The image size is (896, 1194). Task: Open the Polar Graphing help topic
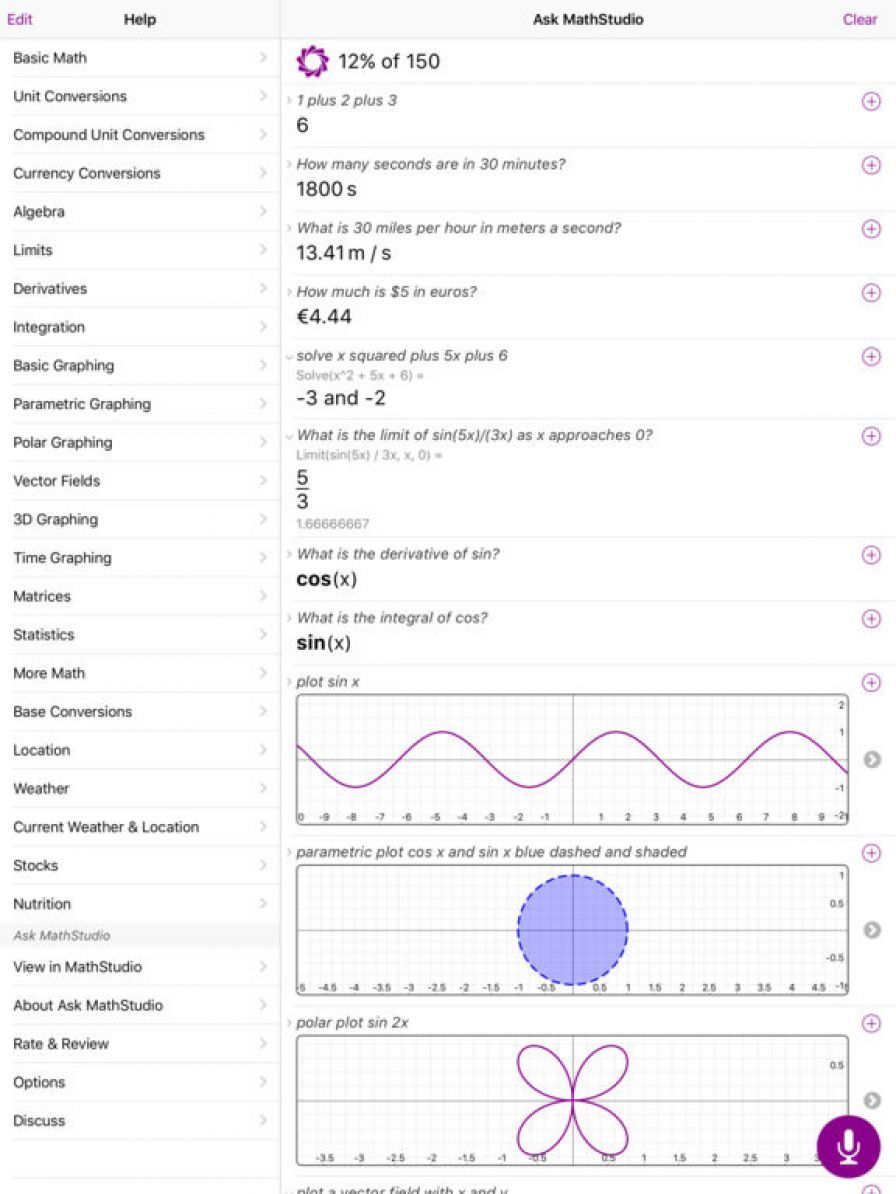(x=140, y=443)
